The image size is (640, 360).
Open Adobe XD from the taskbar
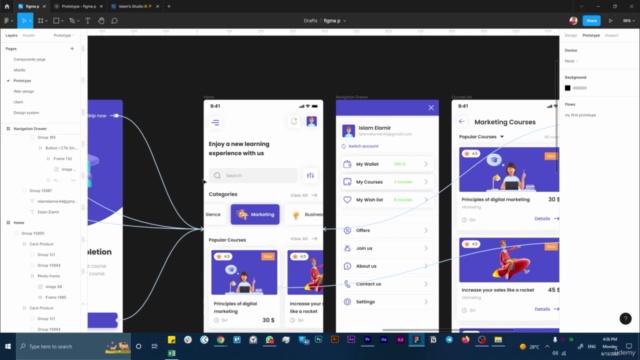click(400, 340)
